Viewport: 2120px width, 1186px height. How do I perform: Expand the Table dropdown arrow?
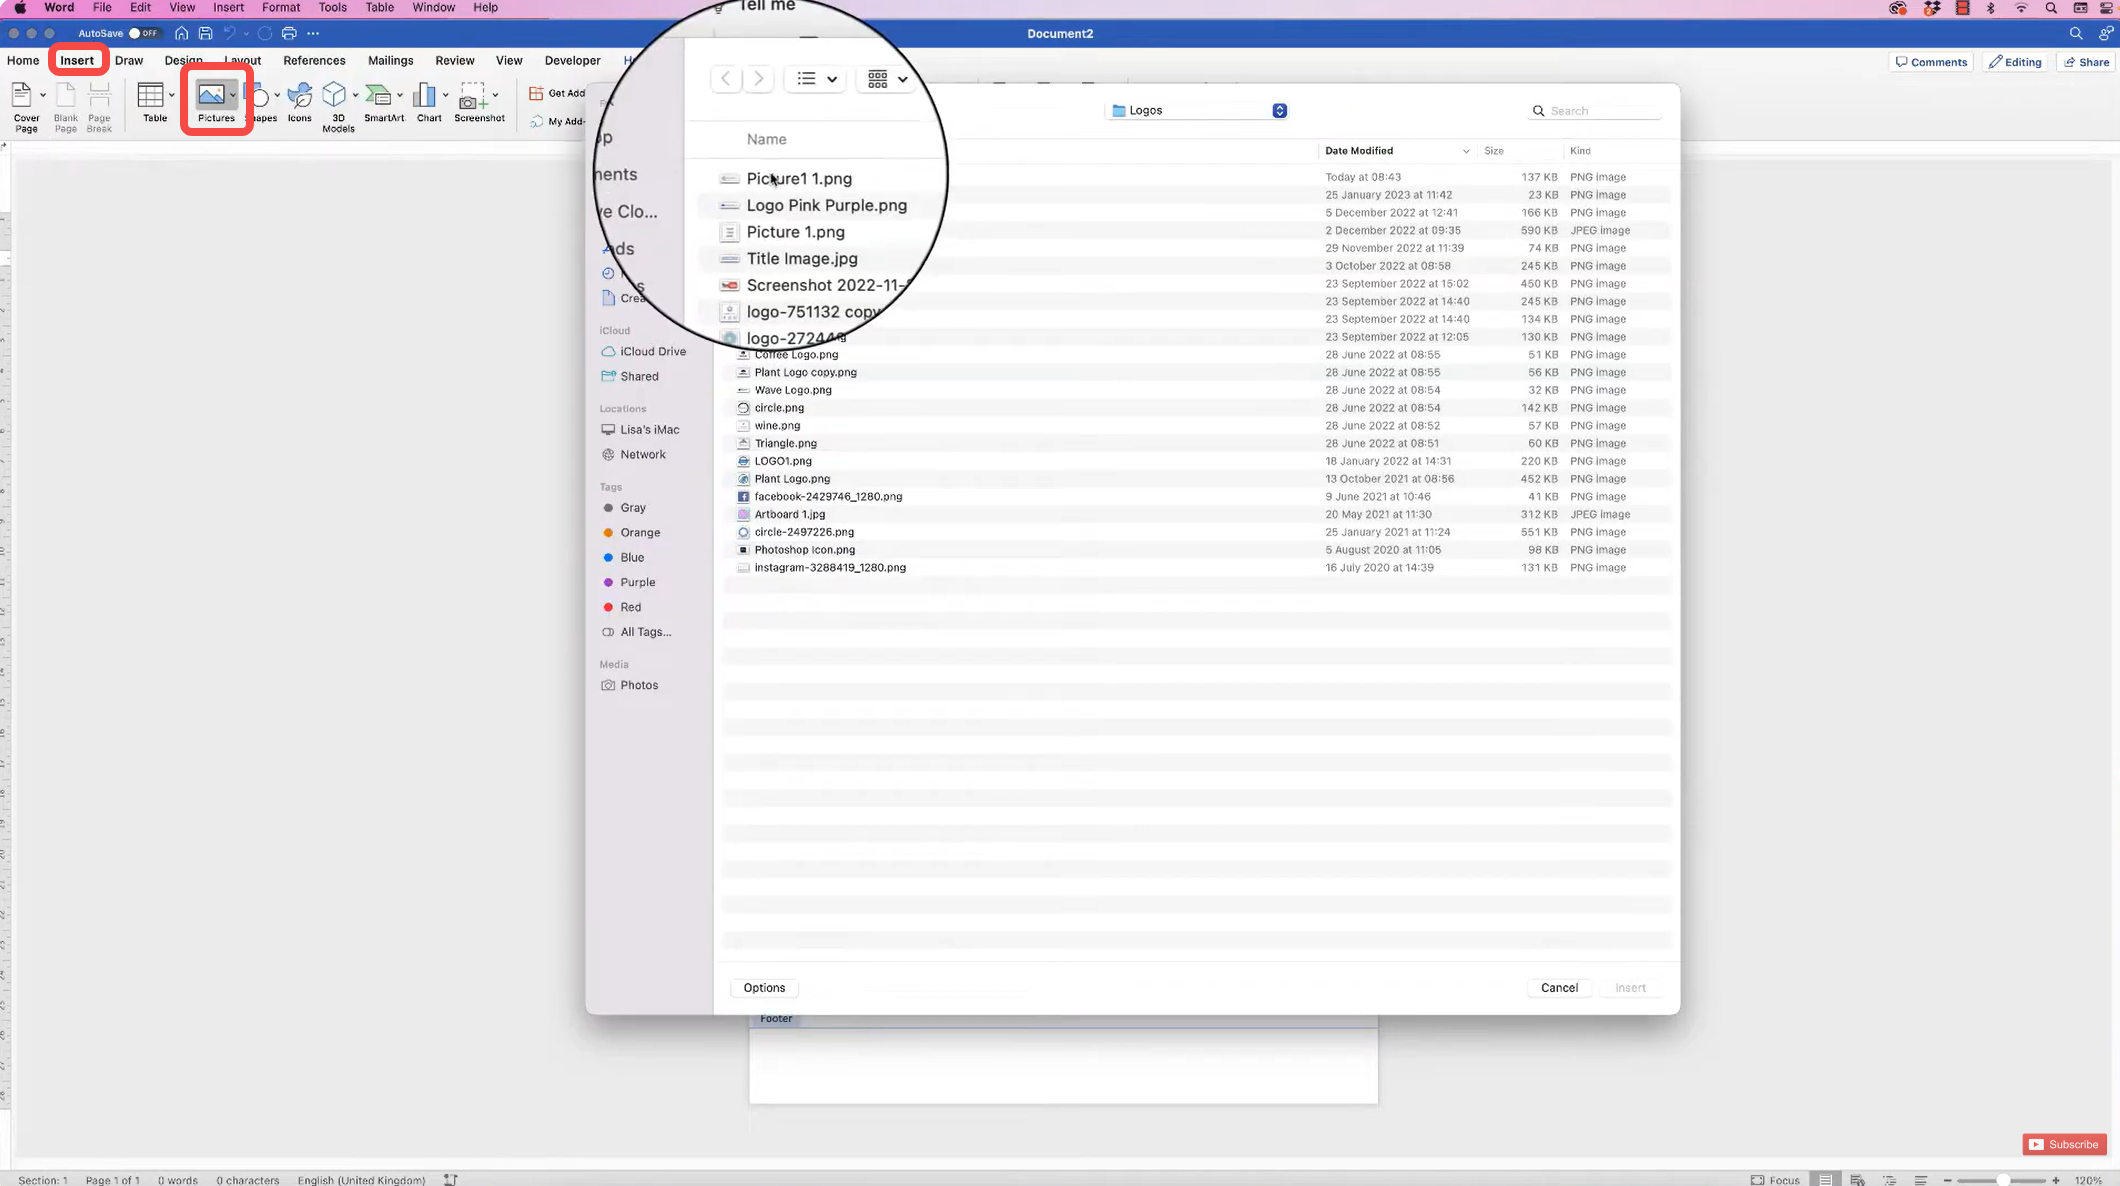pyautogui.click(x=171, y=95)
